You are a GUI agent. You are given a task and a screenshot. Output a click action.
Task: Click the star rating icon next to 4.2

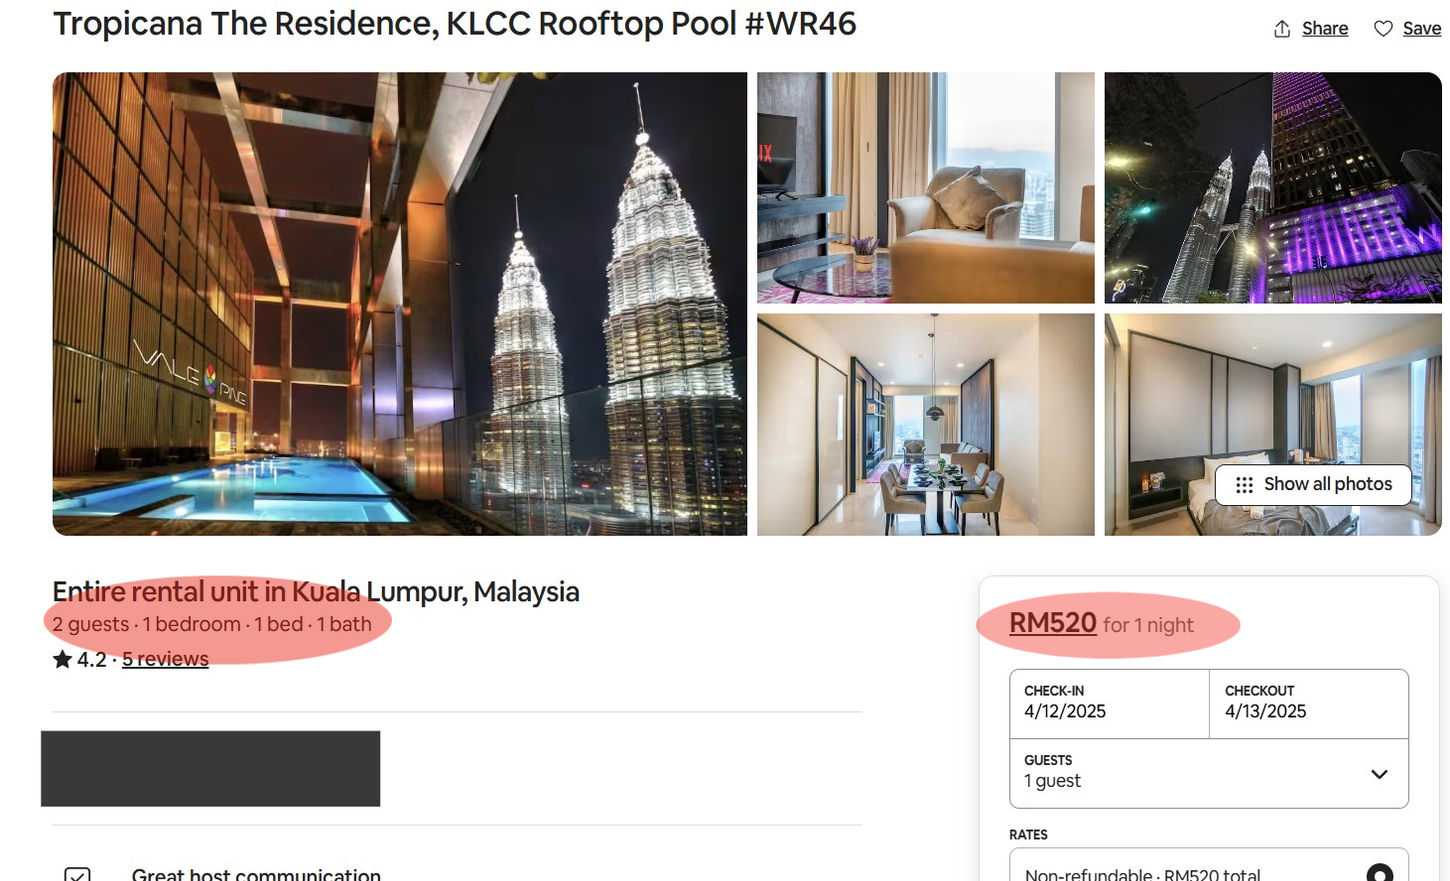pyautogui.click(x=62, y=659)
